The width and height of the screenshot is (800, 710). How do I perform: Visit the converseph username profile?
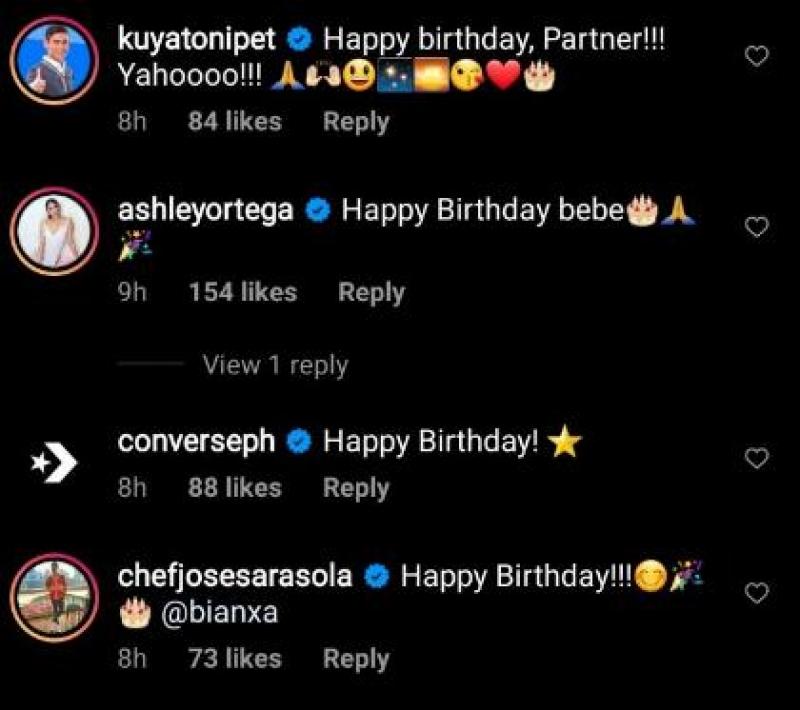click(x=196, y=442)
